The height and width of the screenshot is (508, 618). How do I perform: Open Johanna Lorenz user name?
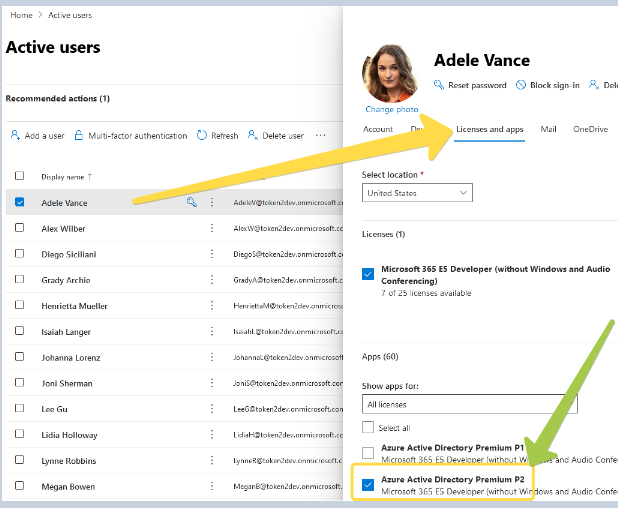tap(71, 357)
